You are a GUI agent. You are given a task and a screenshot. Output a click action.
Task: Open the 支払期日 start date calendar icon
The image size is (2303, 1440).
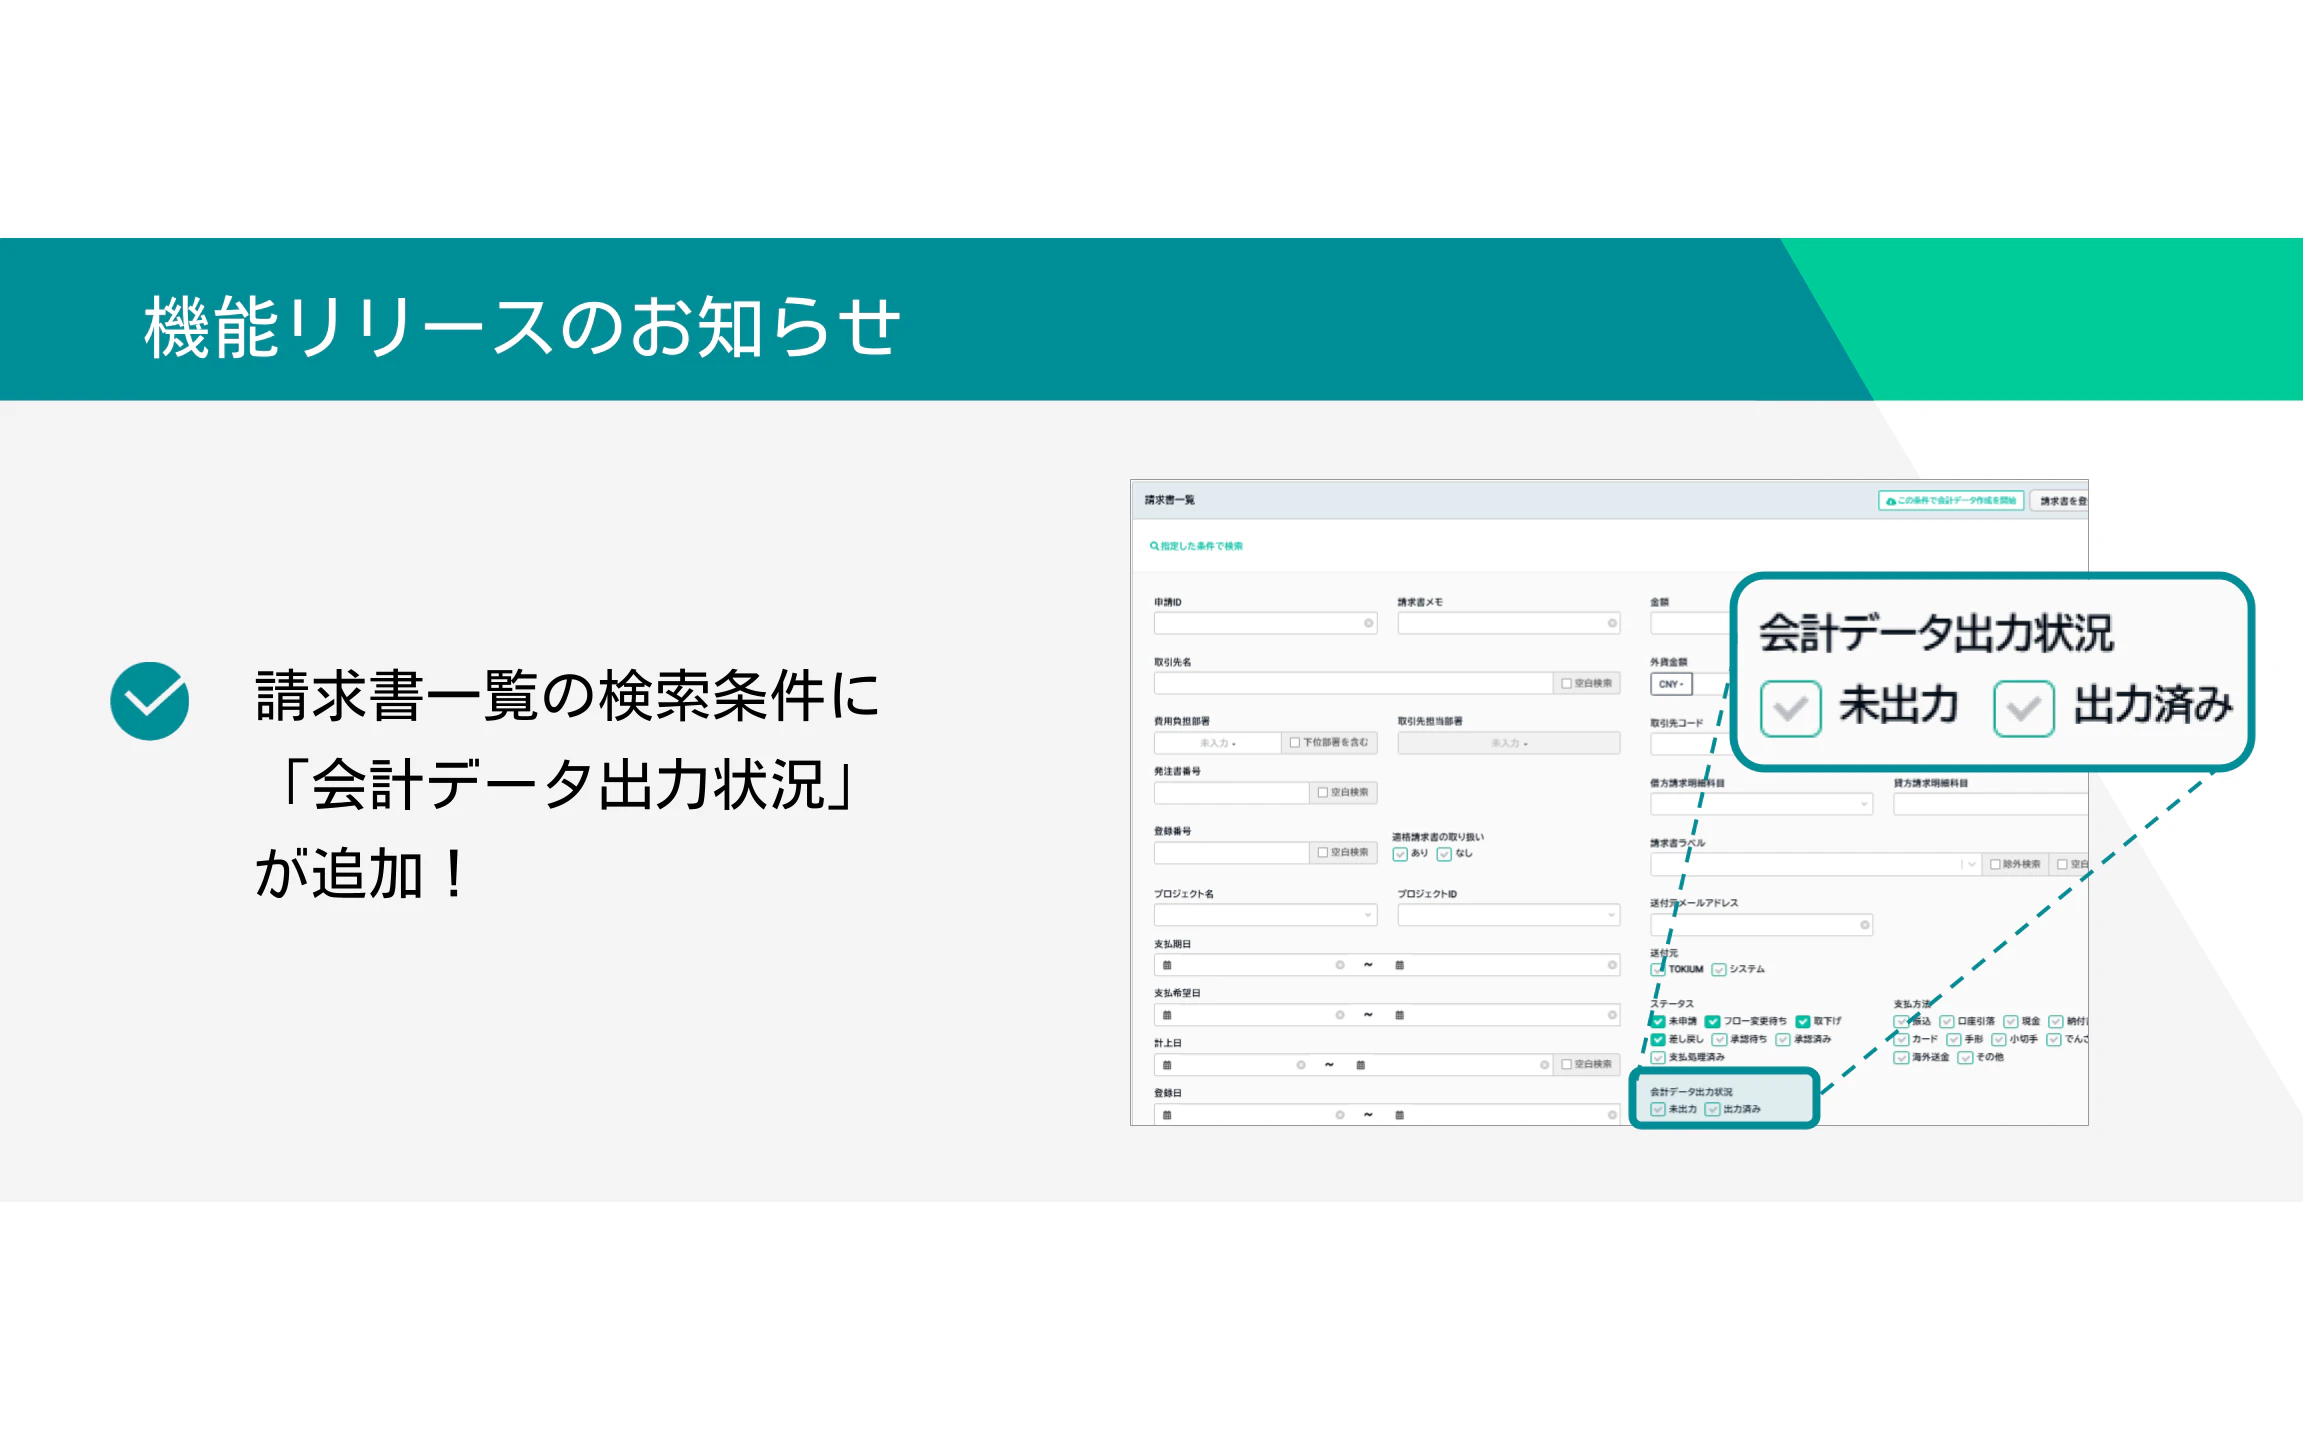click(x=1167, y=966)
